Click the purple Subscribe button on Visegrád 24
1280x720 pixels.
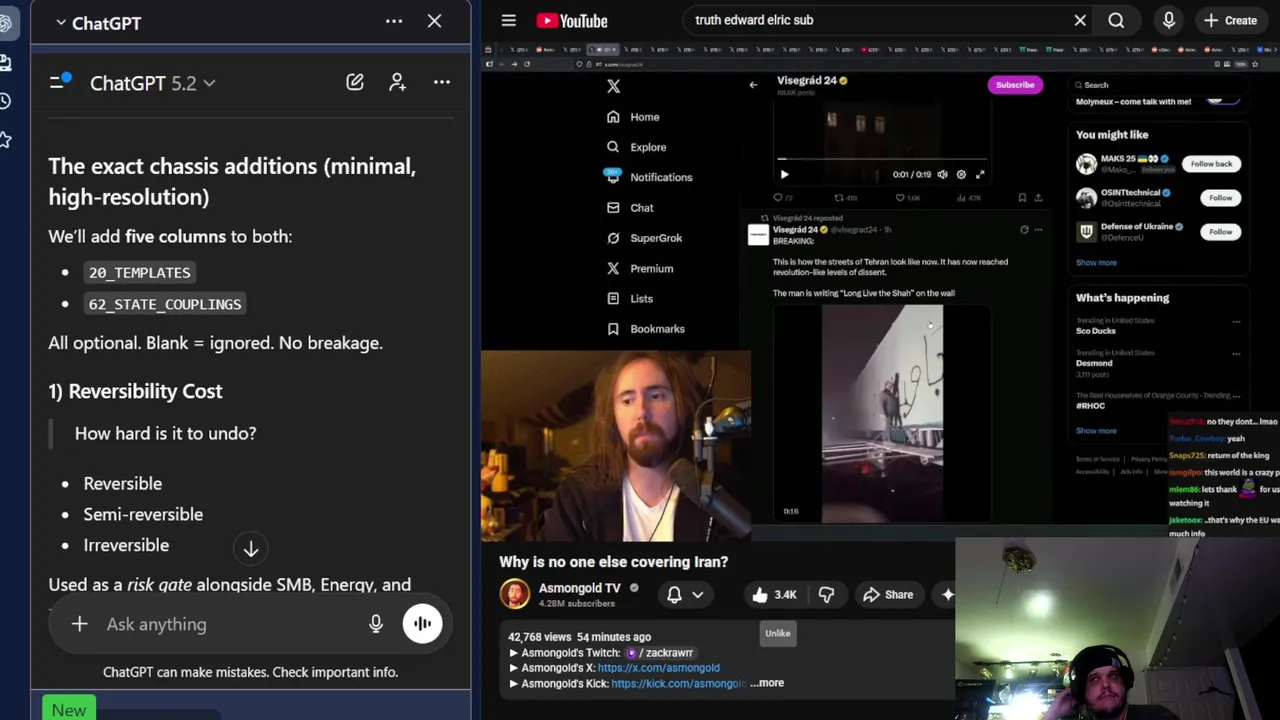pyautogui.click(x=1014, y=85)
